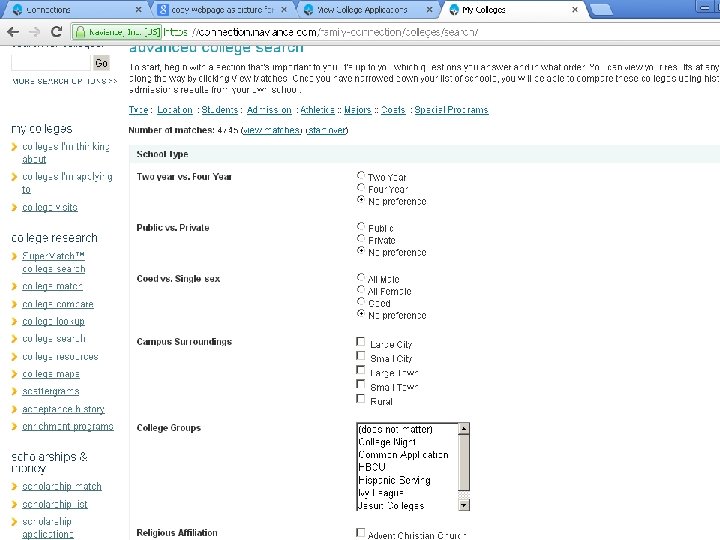This screenshot has width=720, height=540.
Task: Choose Ivy League in College Groups list
Action: tap(408, 493)
